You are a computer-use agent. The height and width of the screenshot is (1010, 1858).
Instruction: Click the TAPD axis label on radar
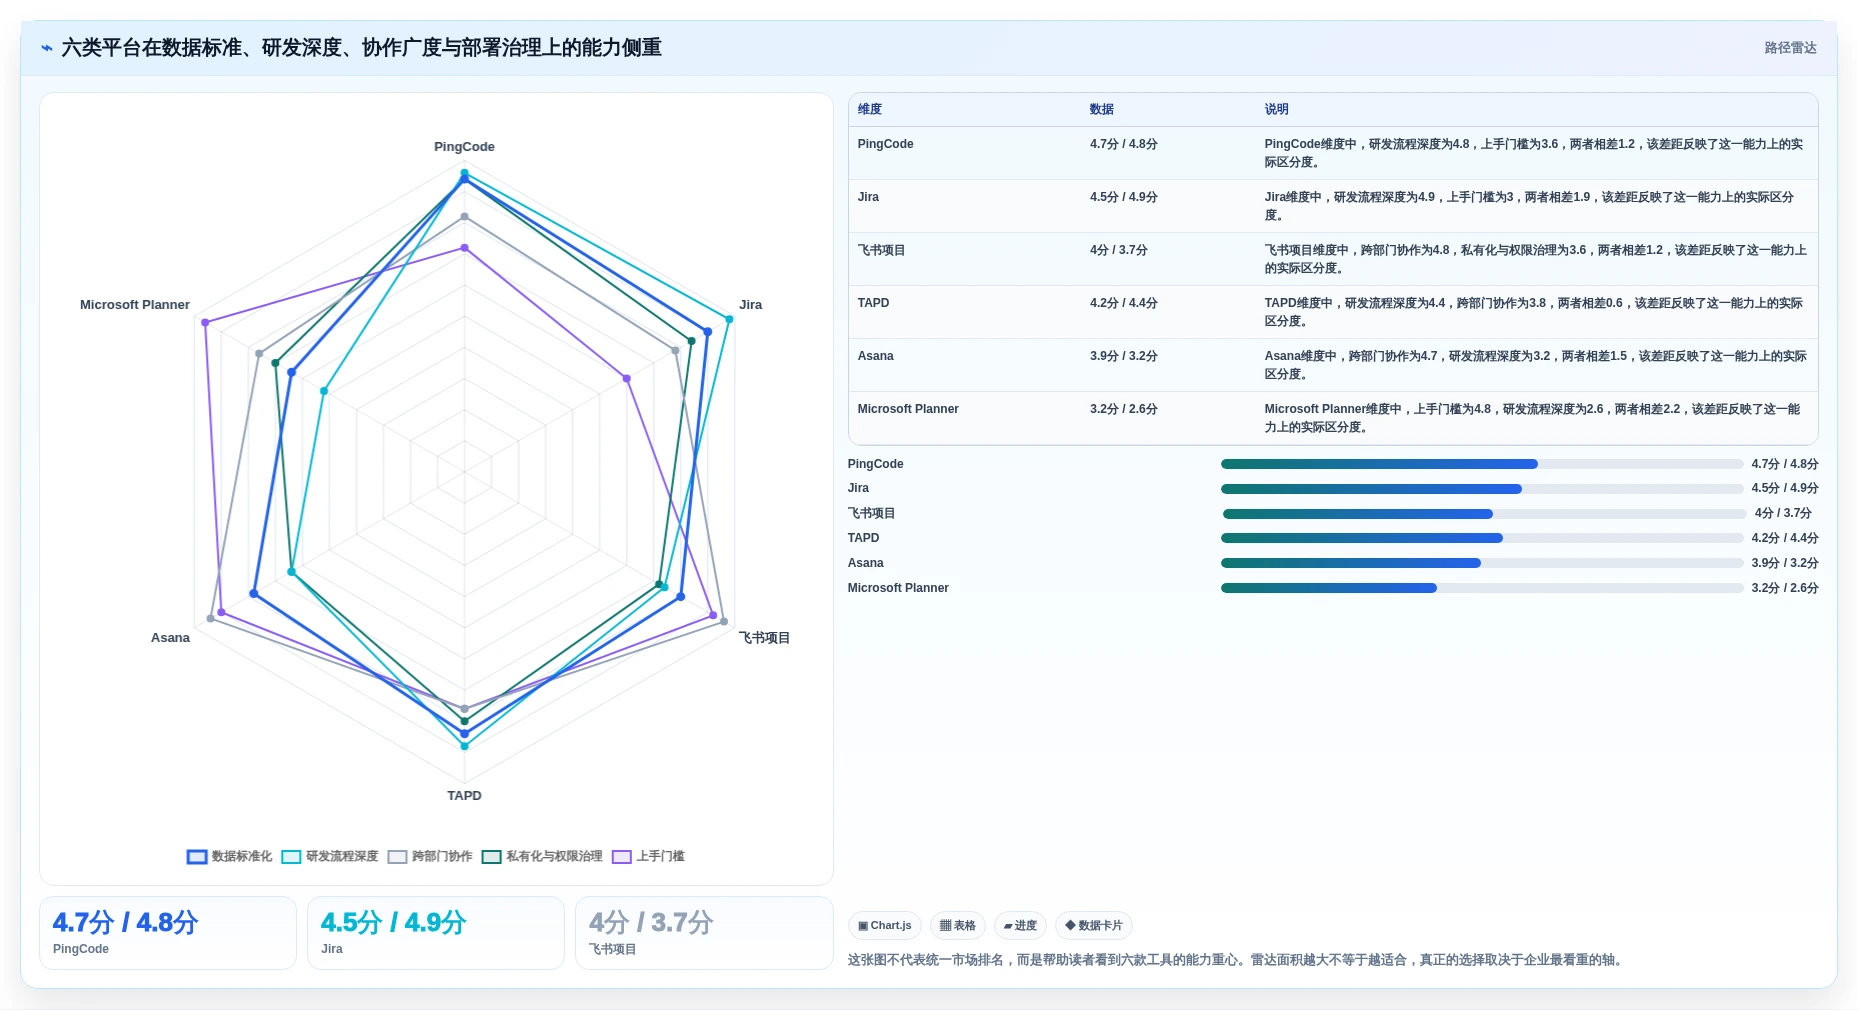point(464,796)
